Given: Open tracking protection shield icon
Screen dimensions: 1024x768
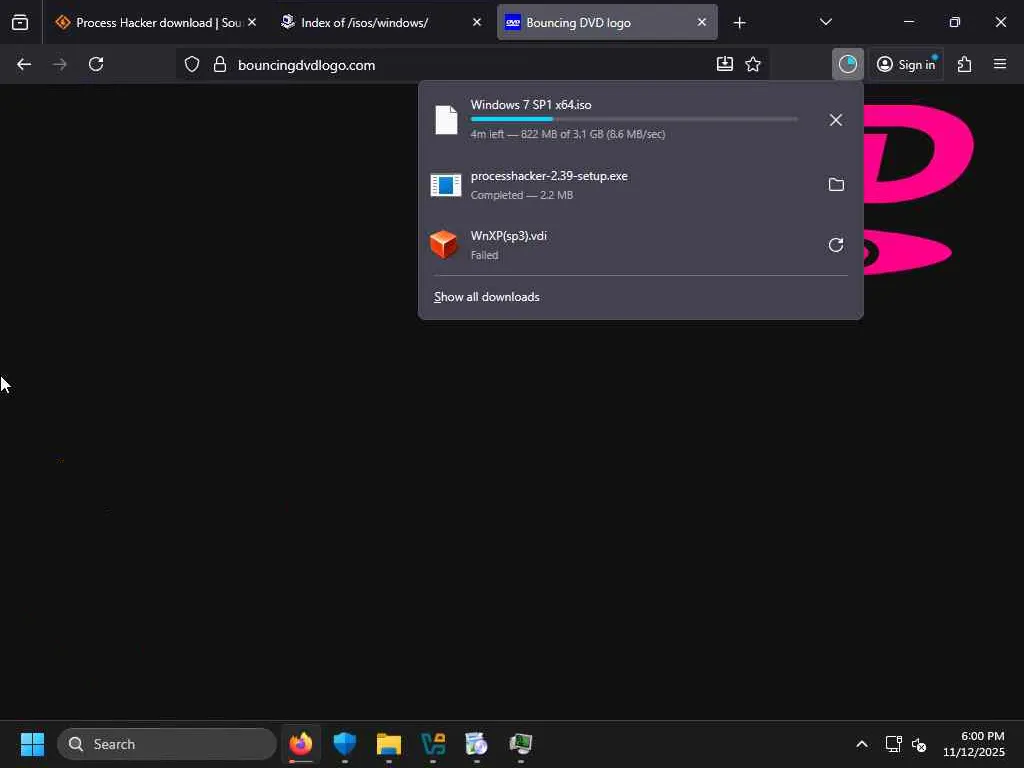Looking at the screenshot, I should click(191, 64).
